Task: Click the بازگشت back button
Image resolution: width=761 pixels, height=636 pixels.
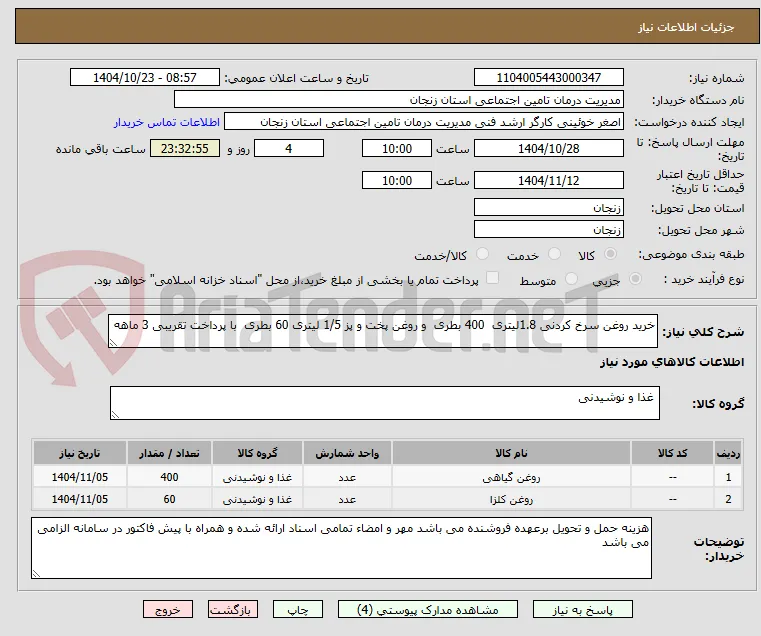Action: tap(233, 610)
